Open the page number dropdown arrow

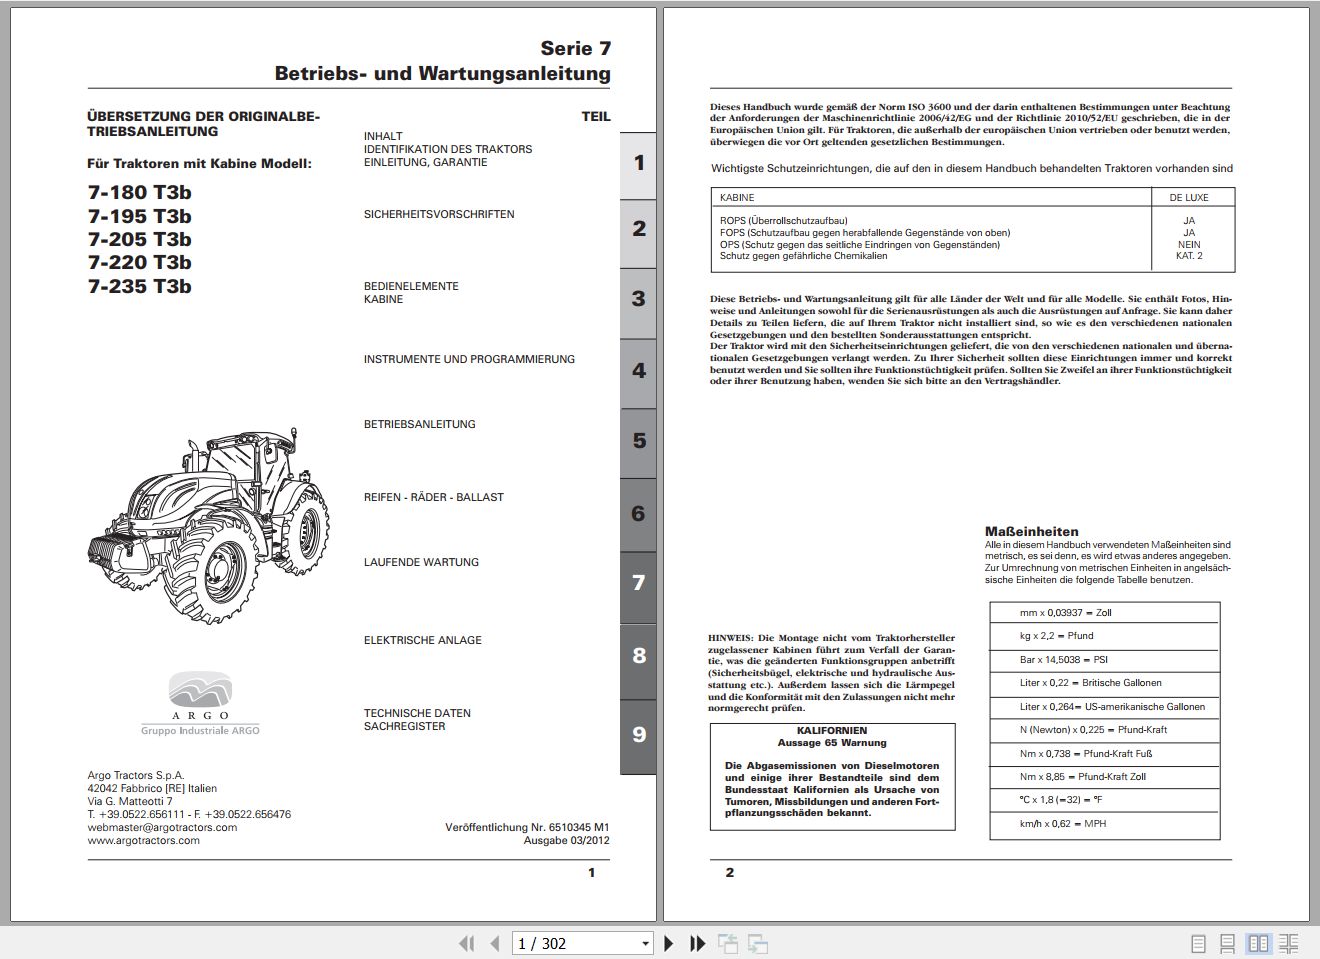point(645,943)
